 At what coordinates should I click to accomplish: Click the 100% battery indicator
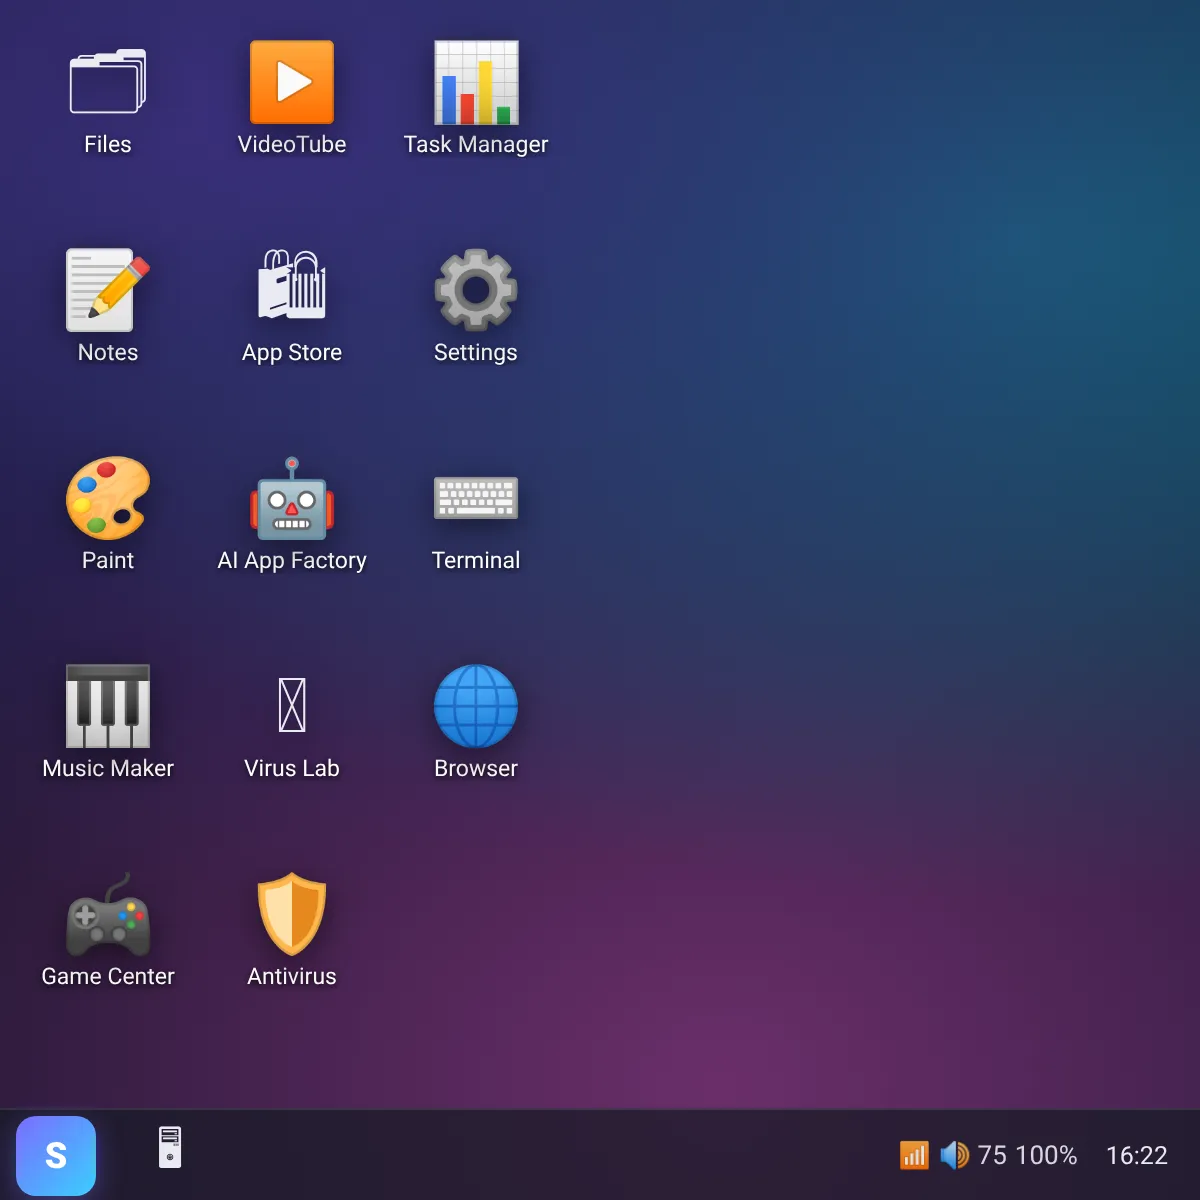pyautogui.click(x=1046, y=1155)
